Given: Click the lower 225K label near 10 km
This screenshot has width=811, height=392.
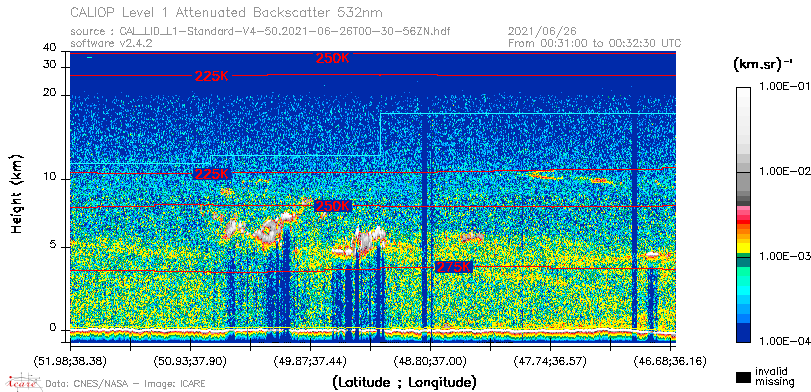Looking at the screenshot, I should pos(212,174).
